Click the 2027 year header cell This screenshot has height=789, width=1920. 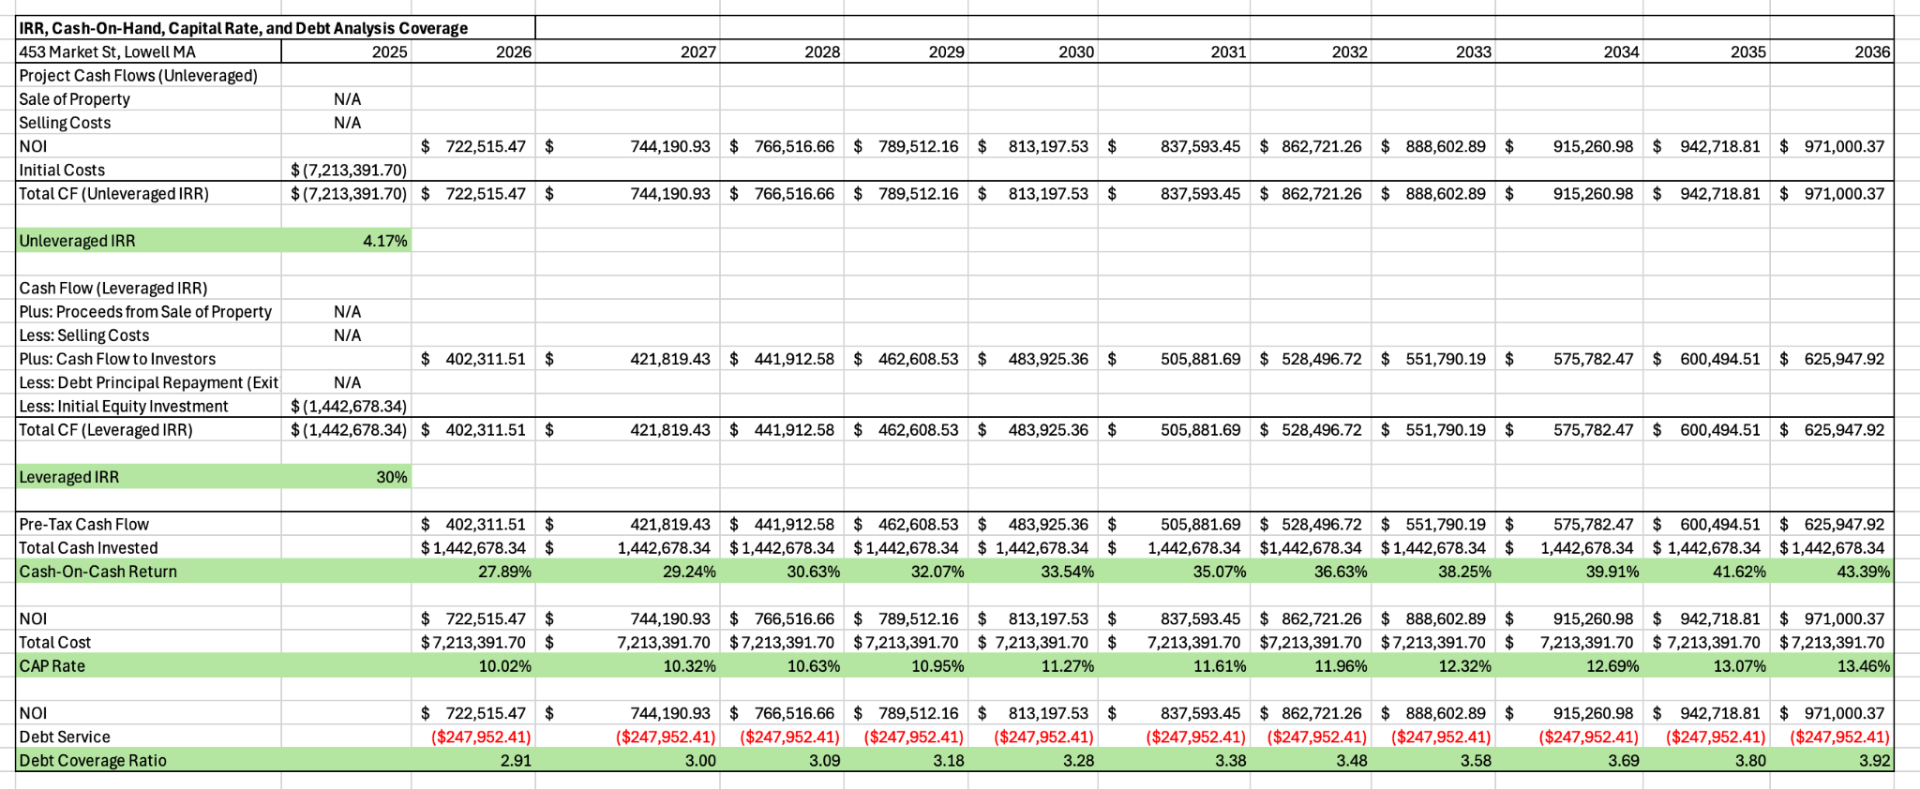pyautogui.click(x=628, y=52)
